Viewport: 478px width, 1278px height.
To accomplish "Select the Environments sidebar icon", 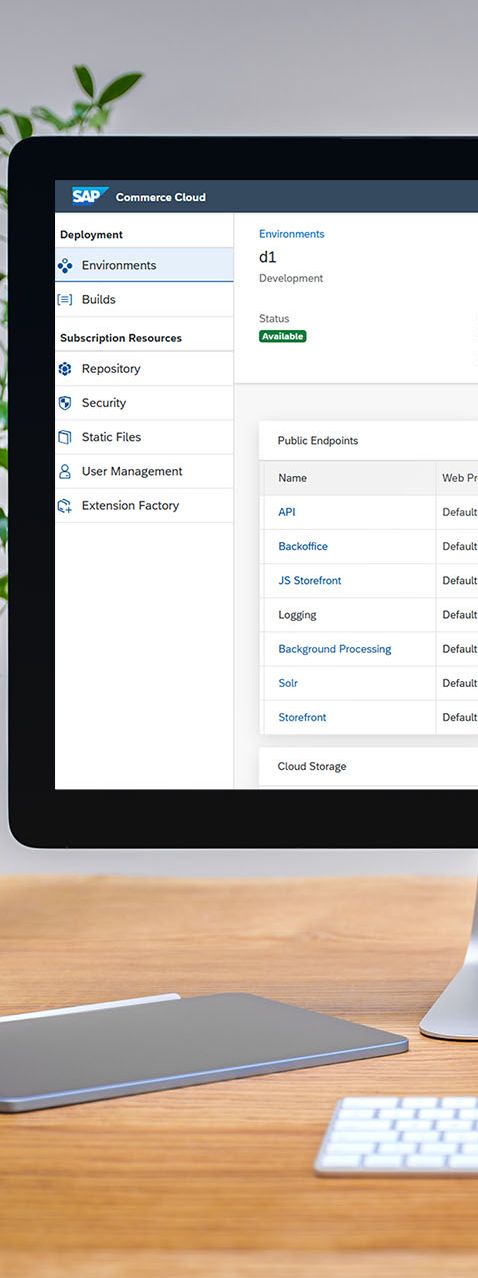I will coord(65,266).
